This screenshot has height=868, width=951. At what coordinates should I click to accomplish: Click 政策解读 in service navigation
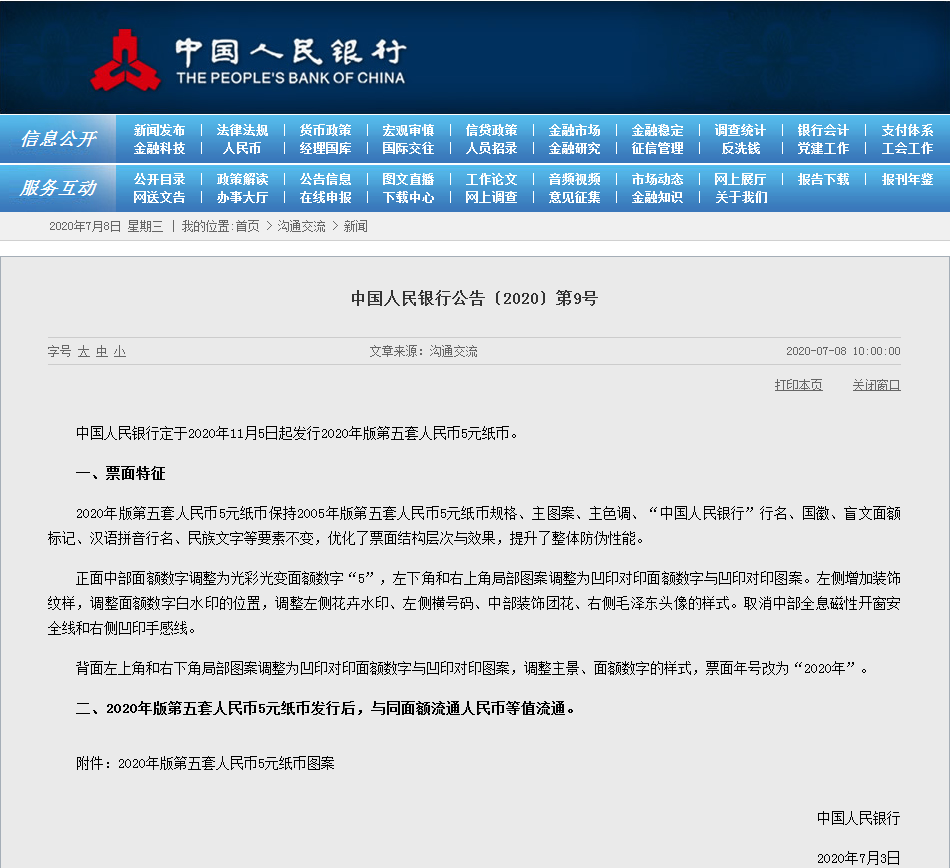point(242,180)
